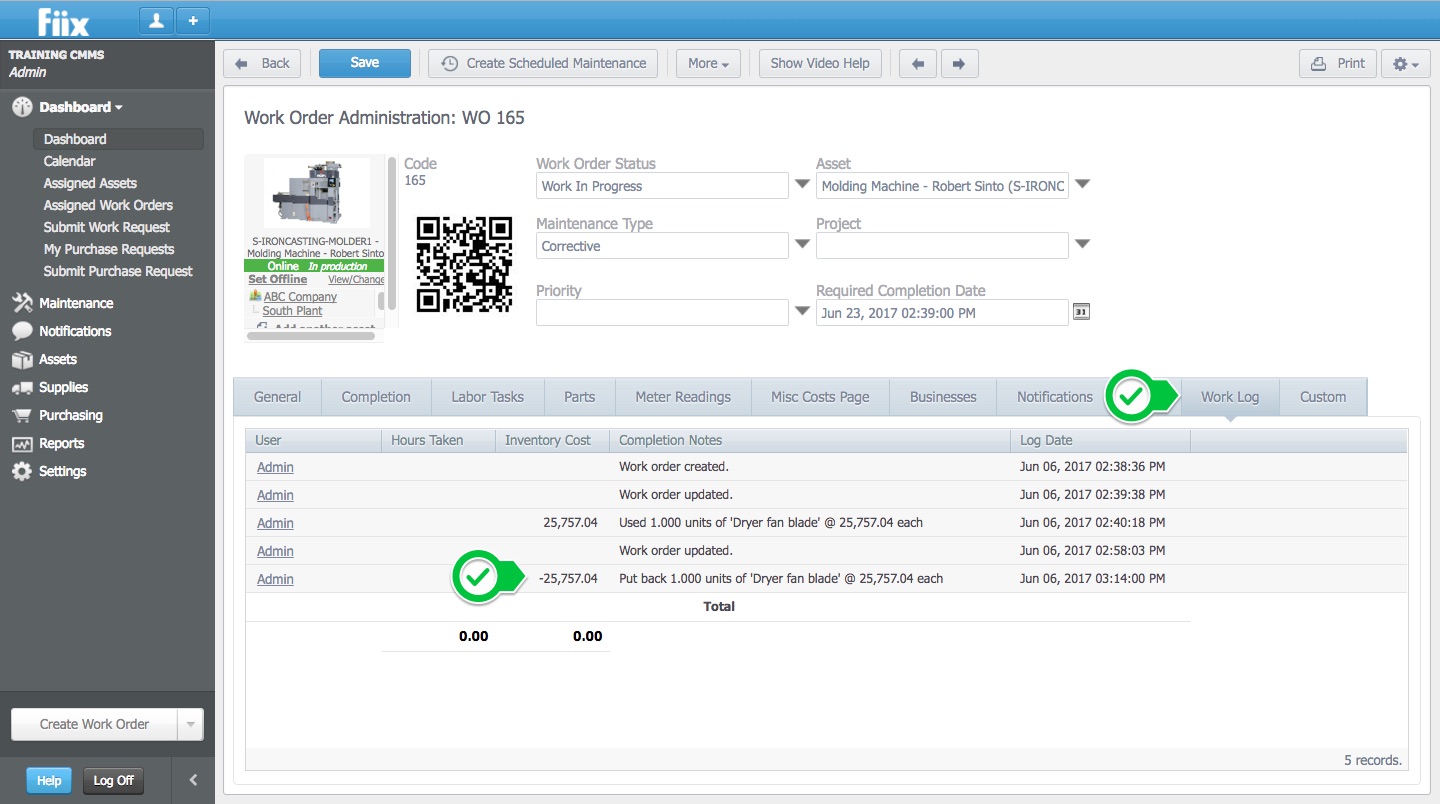Select the Work Log tab
Image resolution: width=1440 pixels, height=804 pixels.
click(x=1230, y=397)
